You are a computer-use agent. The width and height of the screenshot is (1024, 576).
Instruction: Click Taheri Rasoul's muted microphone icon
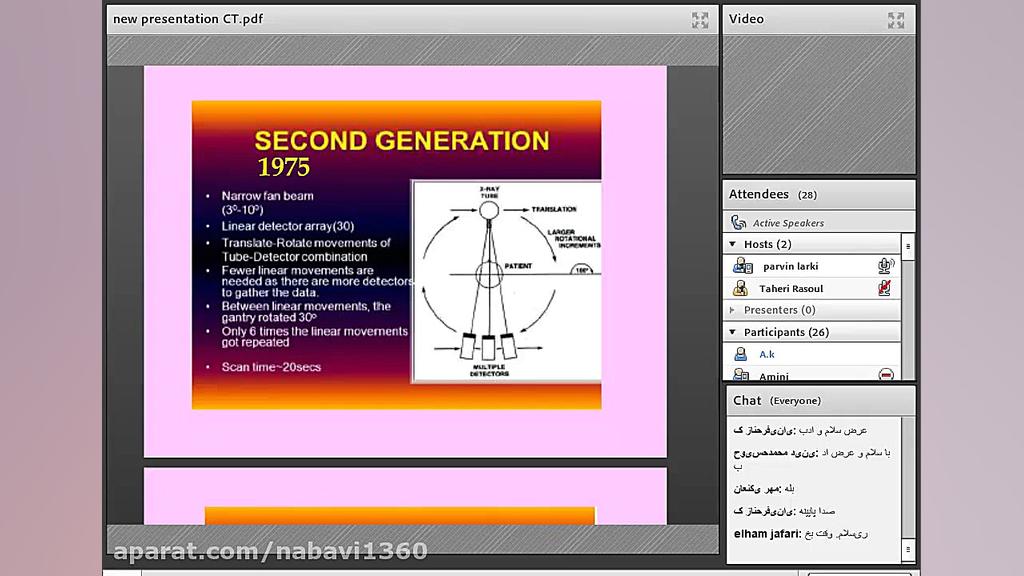point(884,288)
